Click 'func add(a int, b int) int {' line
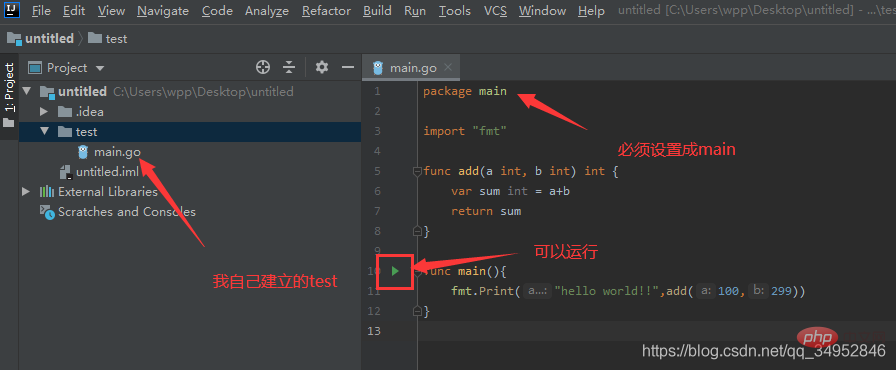The image size is (896, 370). point(520,171)
